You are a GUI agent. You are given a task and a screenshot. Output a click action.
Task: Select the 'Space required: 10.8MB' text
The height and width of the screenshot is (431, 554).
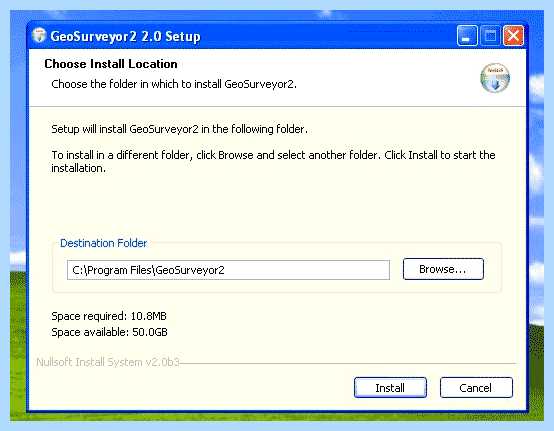coord(109,316)
